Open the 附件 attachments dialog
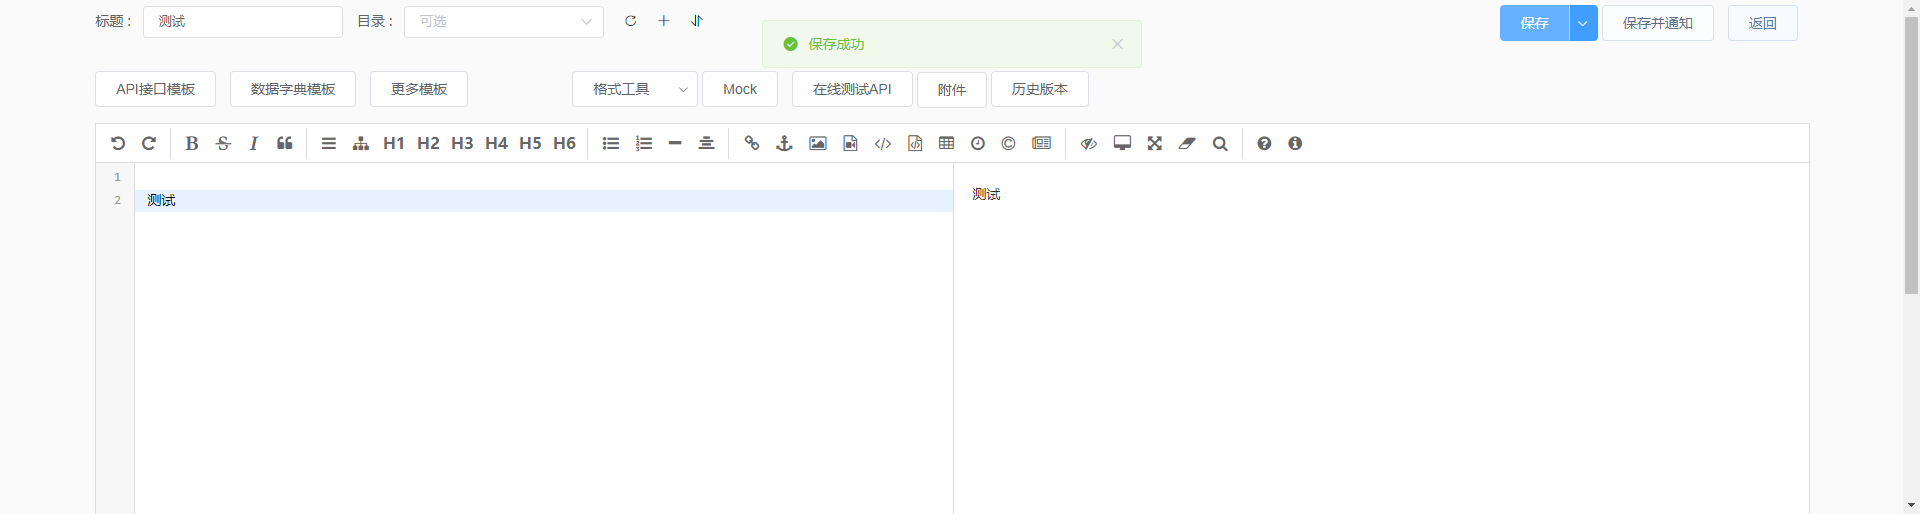This screenshot has width=1920, height=514. (952, 89)
